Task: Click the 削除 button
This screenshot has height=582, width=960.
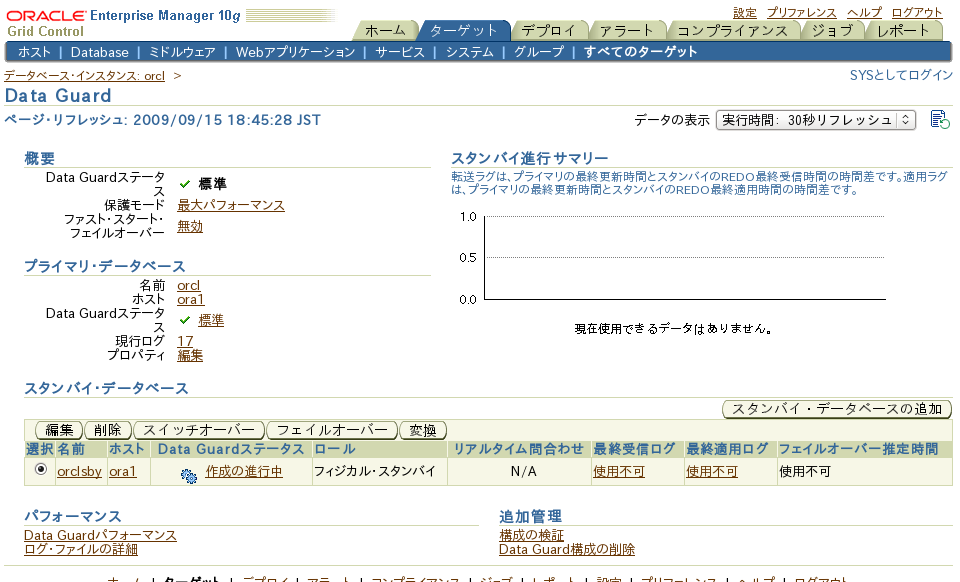Action: [x=108, y=430]
